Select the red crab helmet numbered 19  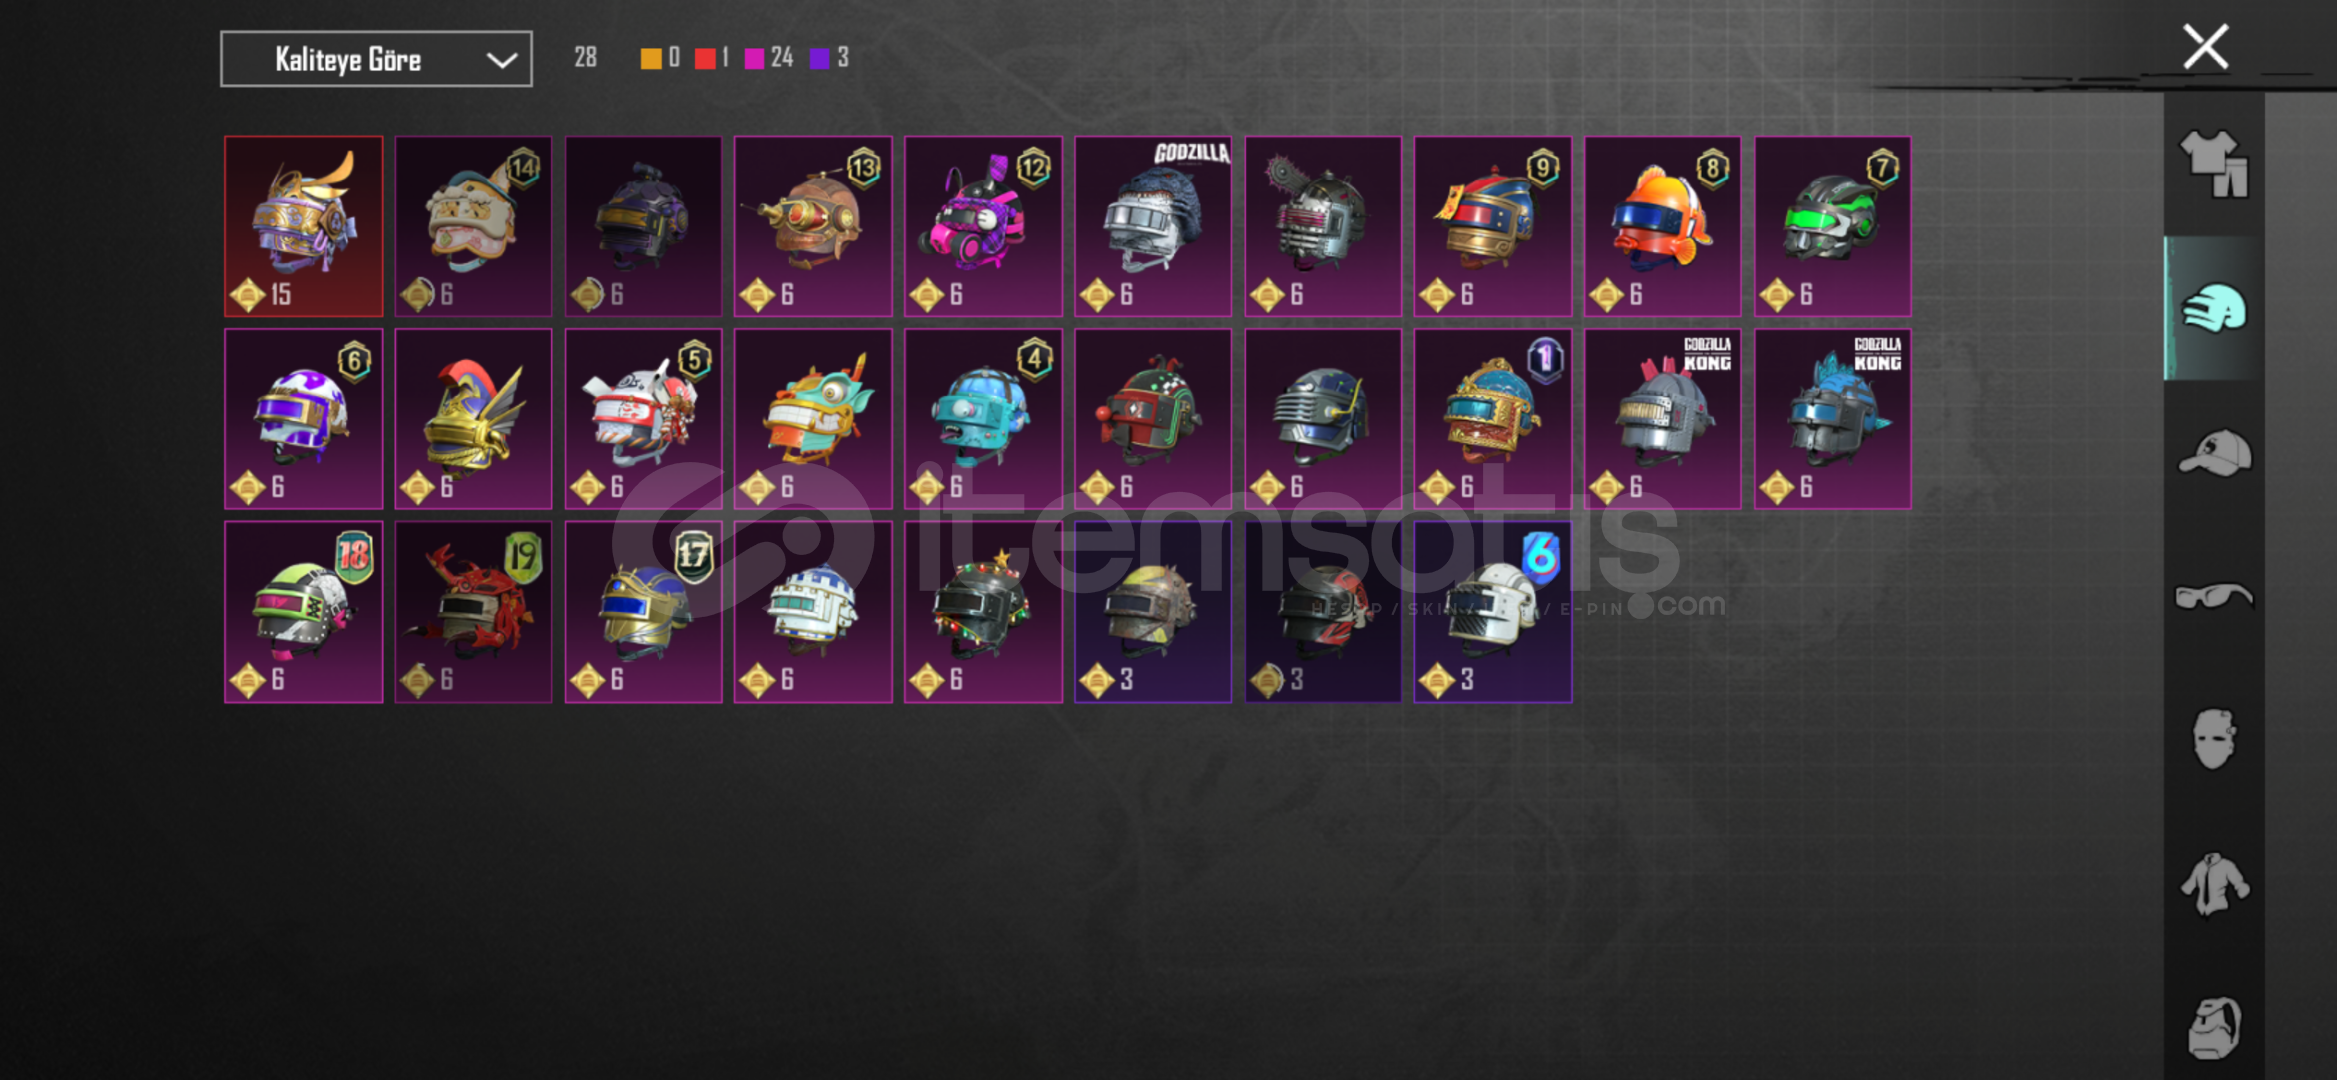[473, 612]
